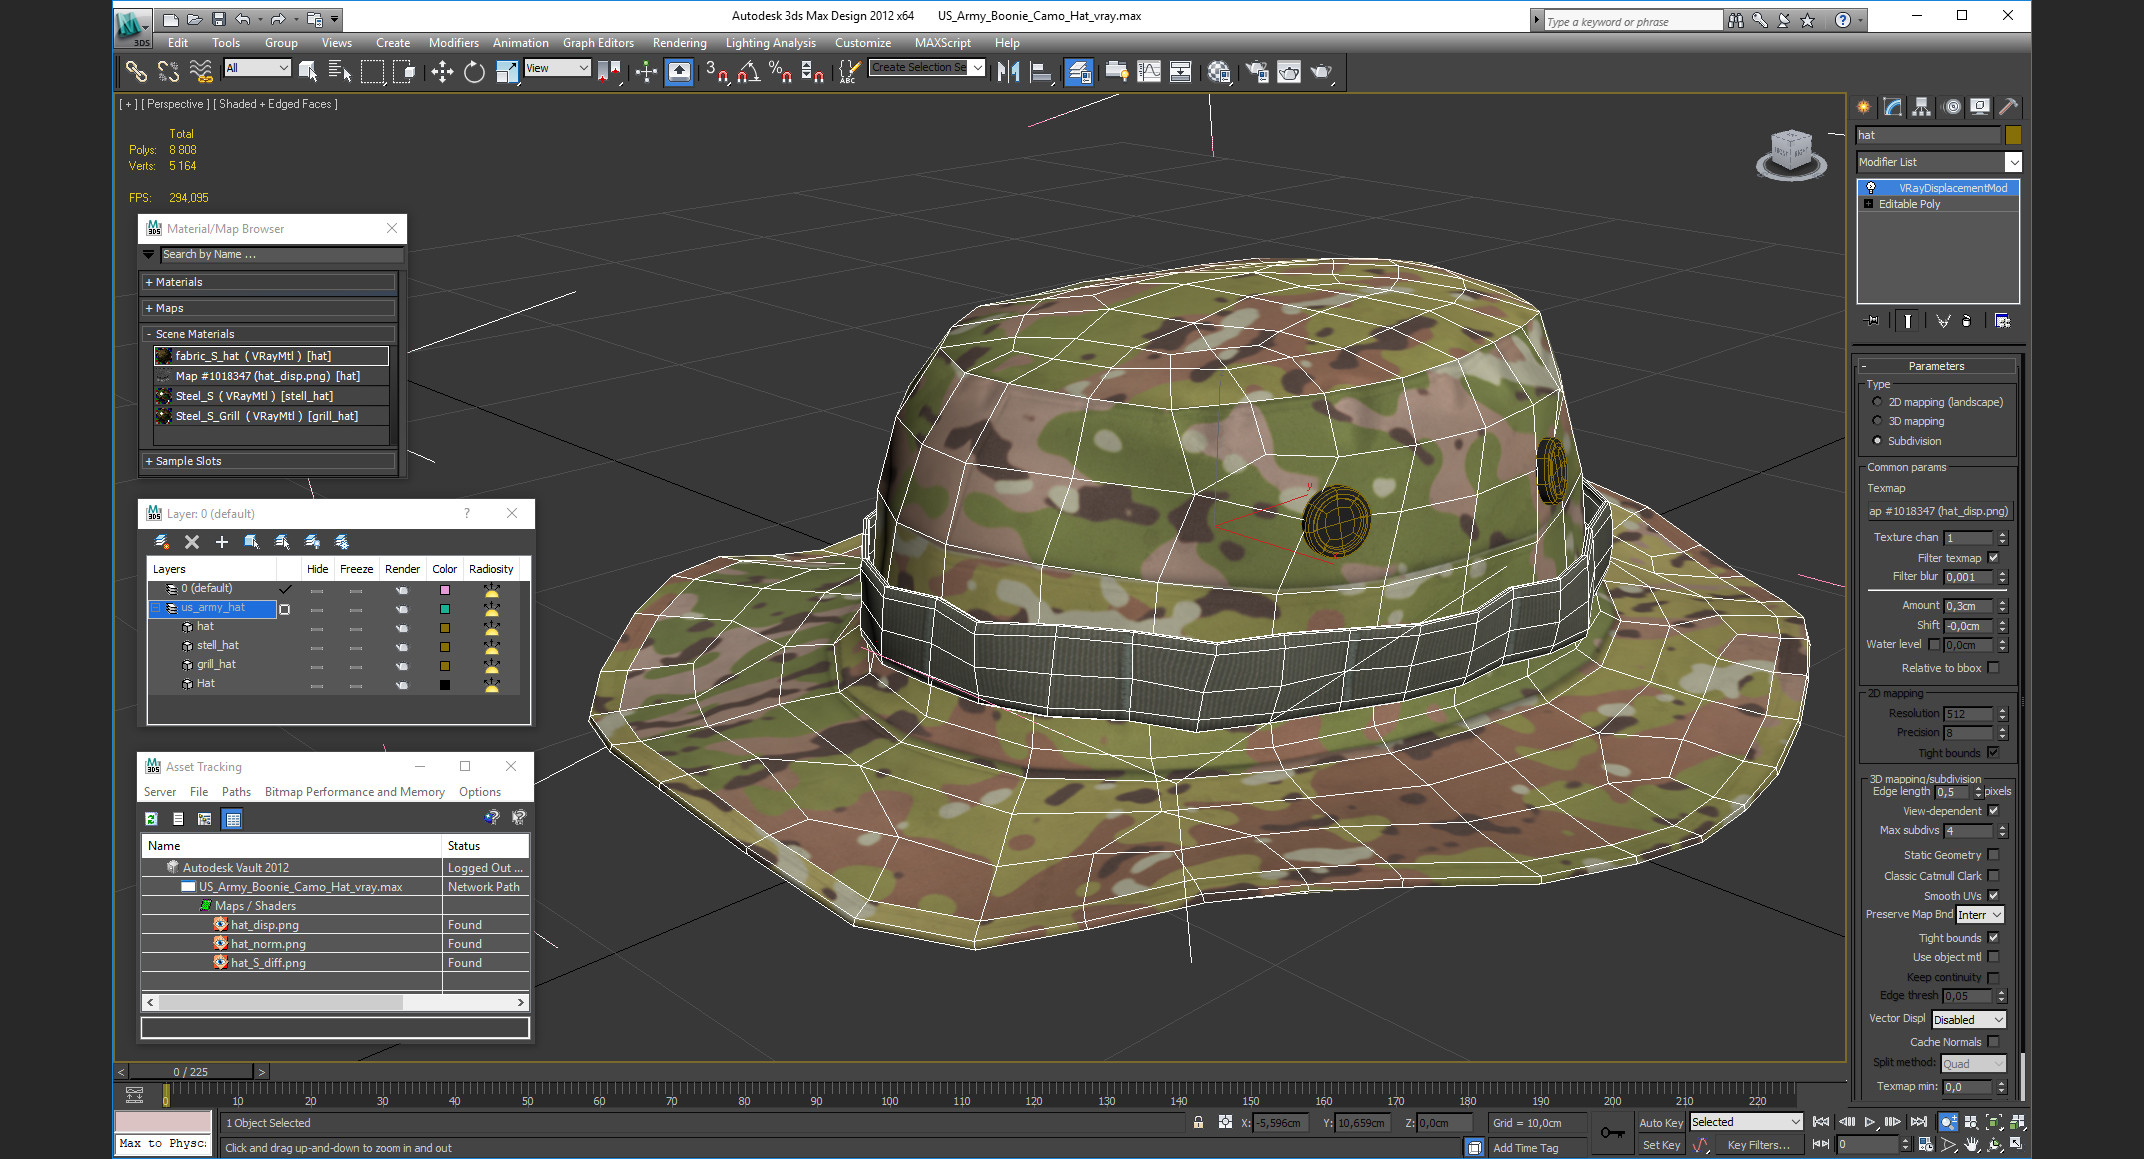Enable the Relative to bbox checkbox

[1993, 668]
